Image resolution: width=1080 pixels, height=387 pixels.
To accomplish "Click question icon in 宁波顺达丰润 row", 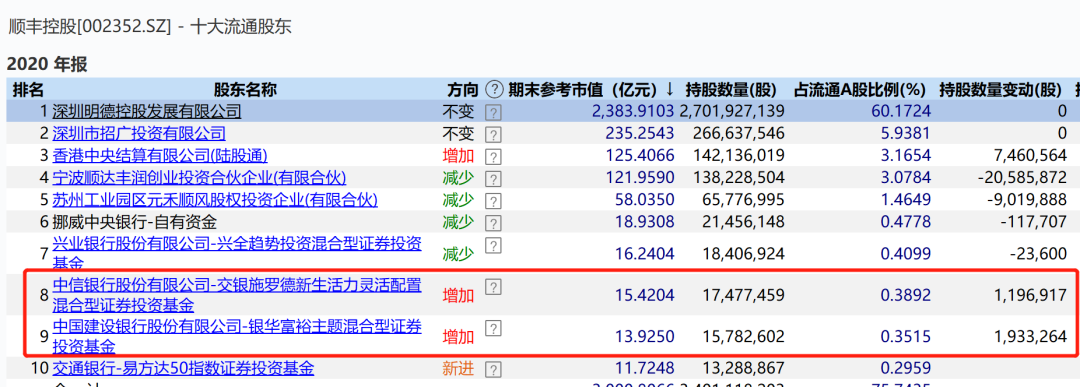I will (493, 179).
